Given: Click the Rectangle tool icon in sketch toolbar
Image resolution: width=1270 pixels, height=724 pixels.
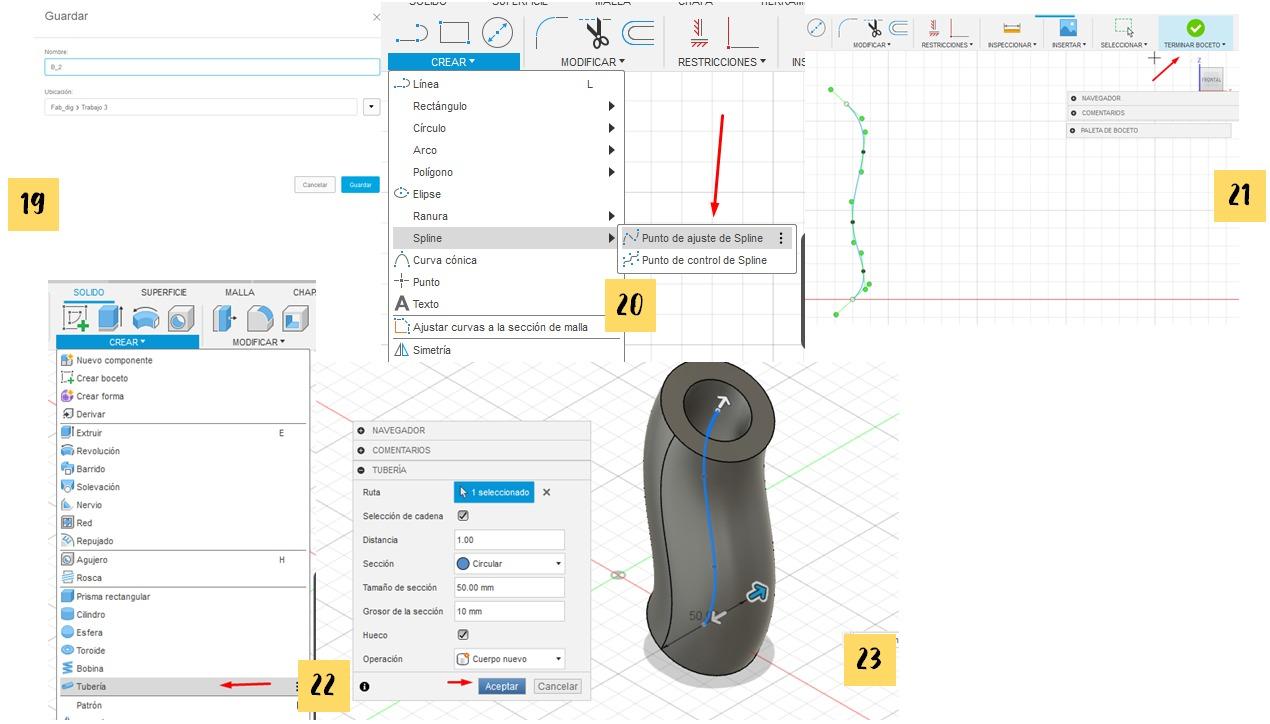Looking at the screenshot, I should tap(454, 33).
